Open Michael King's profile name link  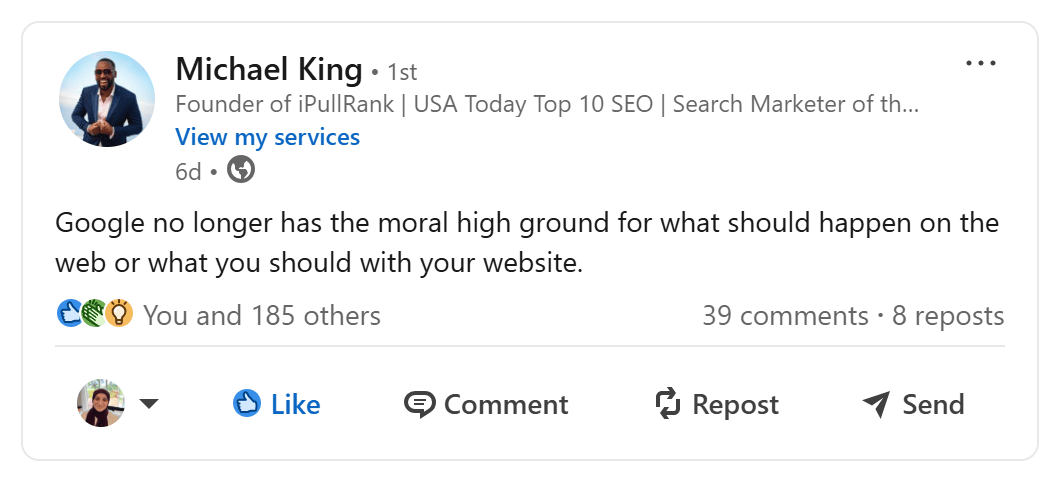(269, 70)
